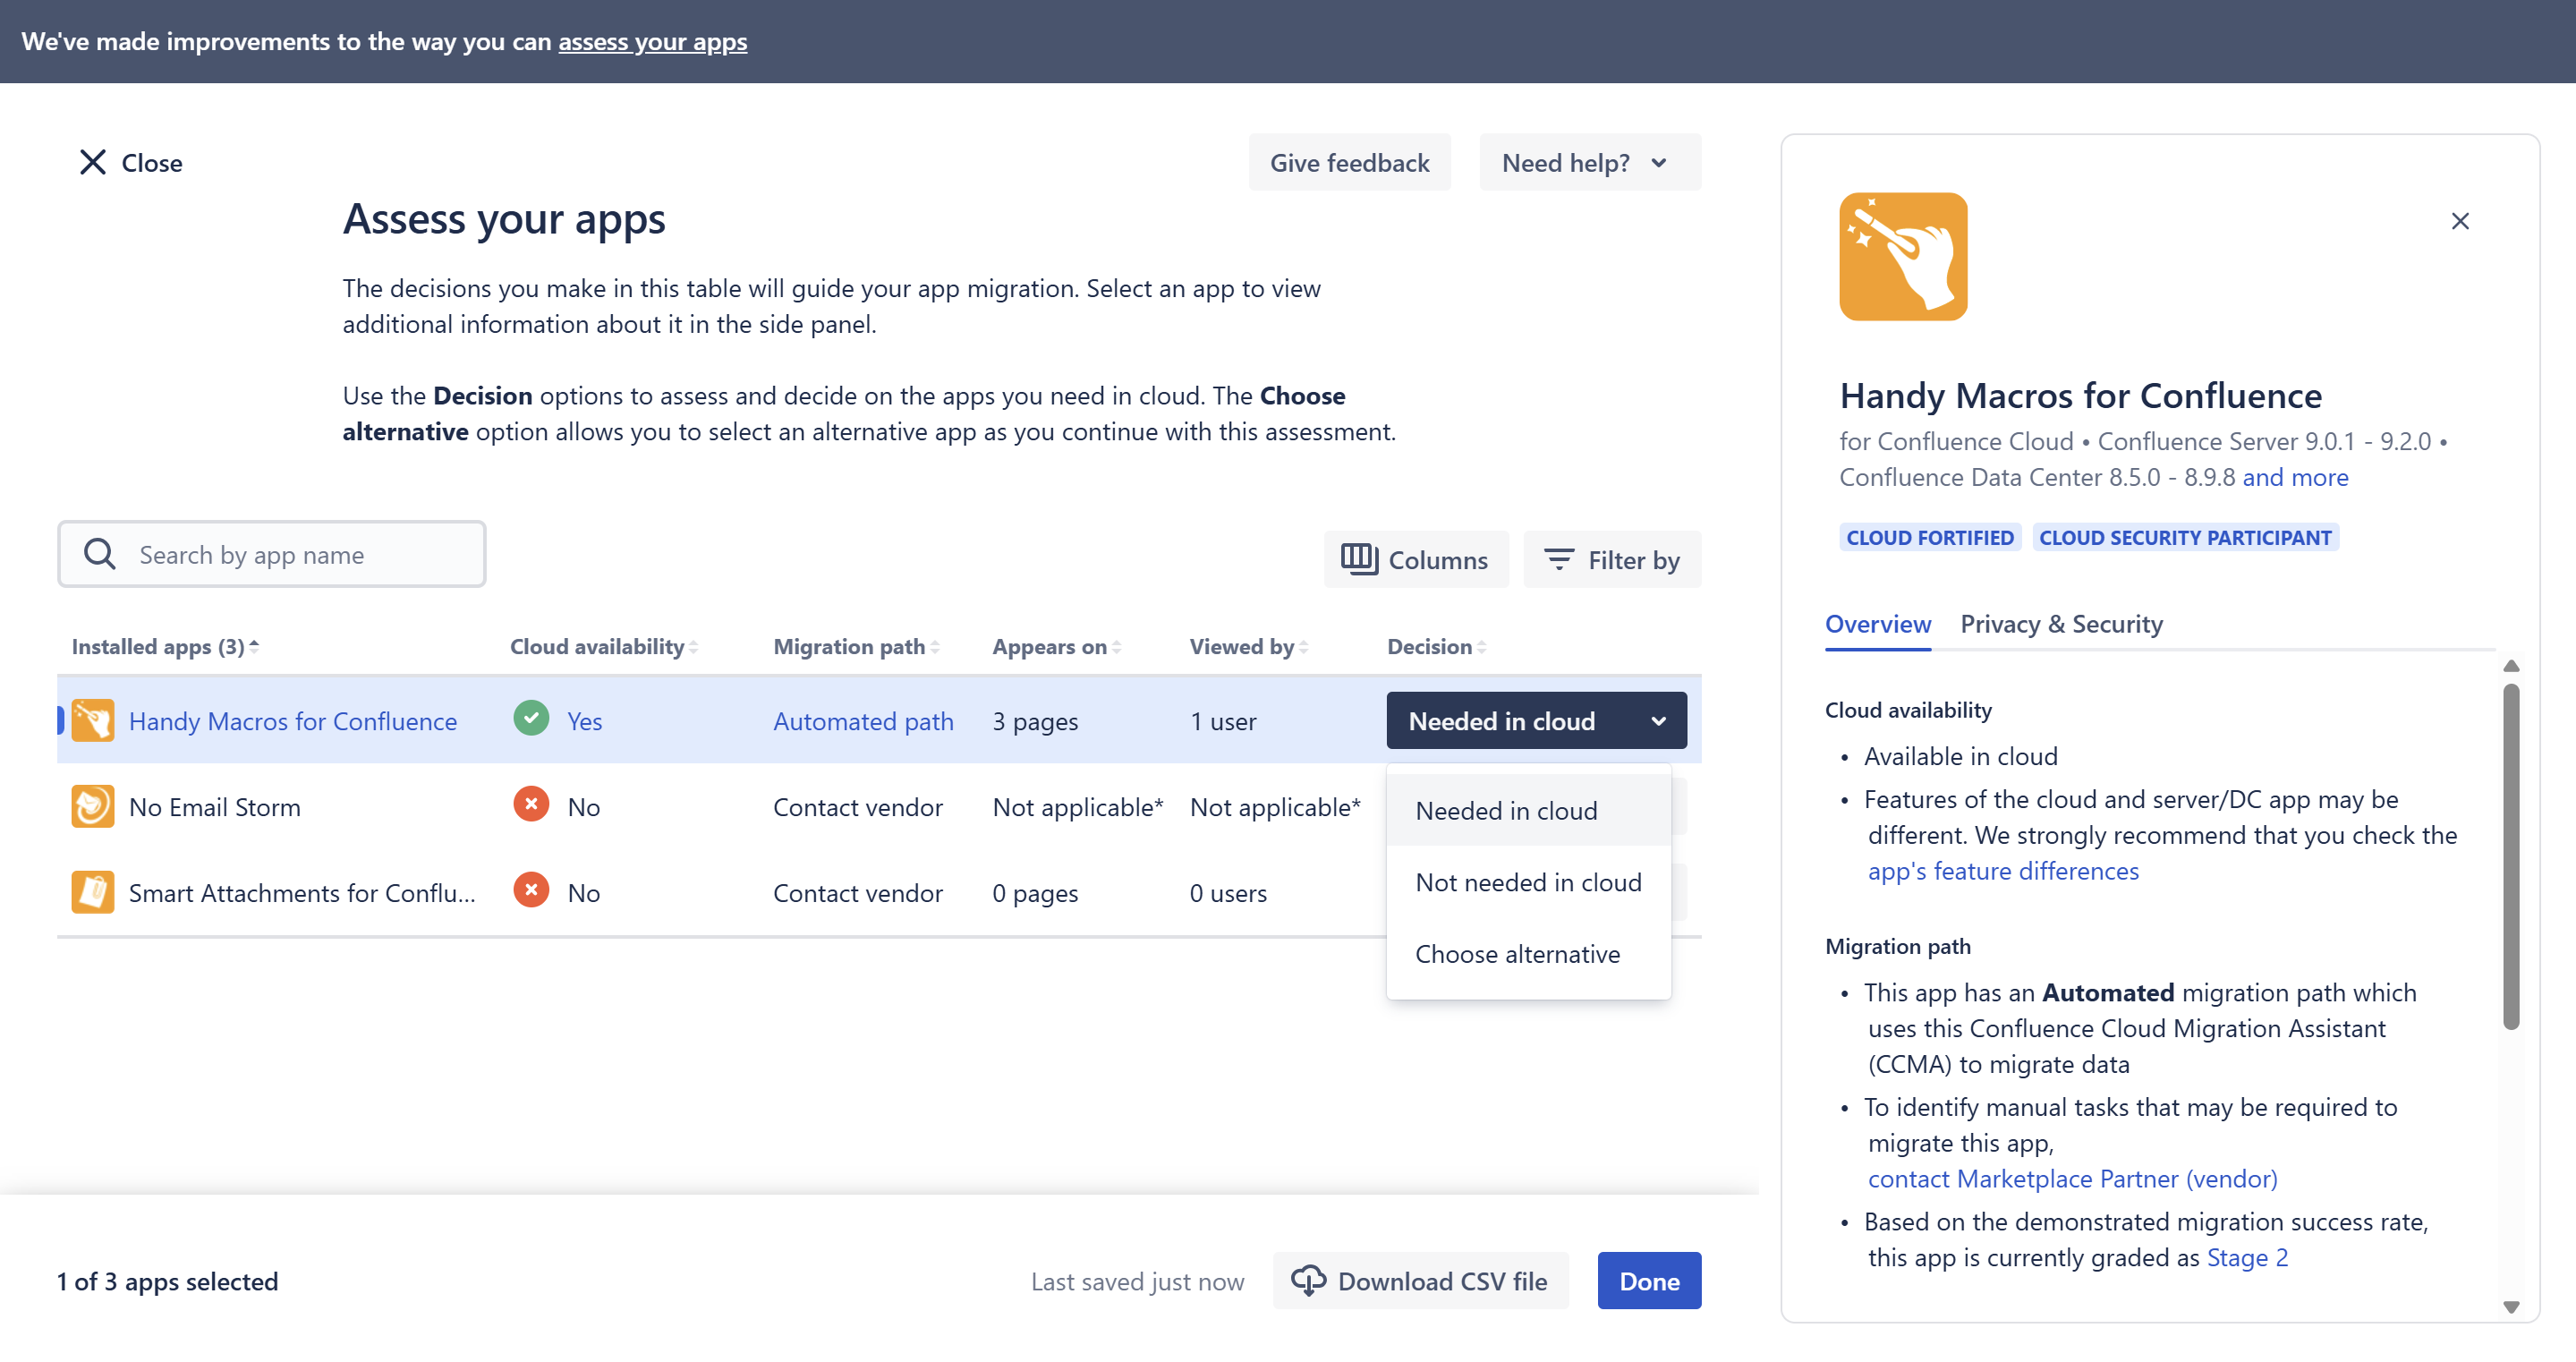Click the large Handy Macros logo in side panel
This screenshot has height=1362, width=2576.
[x=1902, y=257]
